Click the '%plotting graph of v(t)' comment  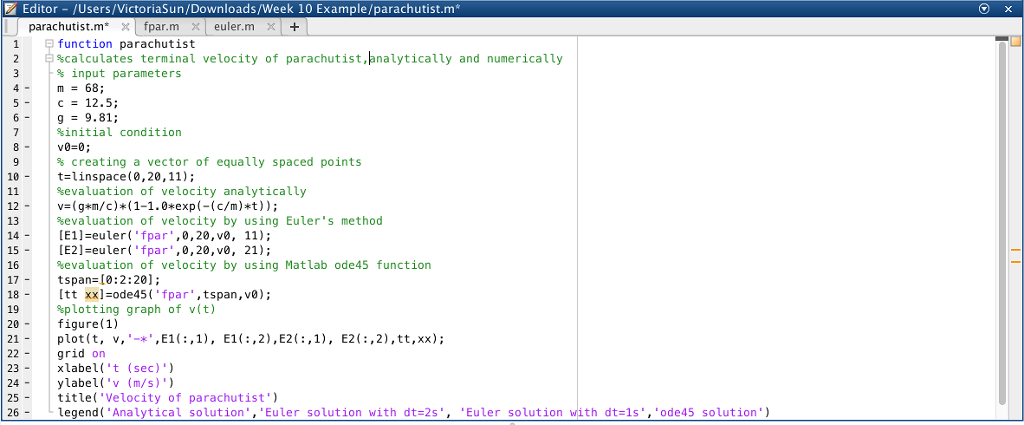pyautogui.click(x=136, y=309)
